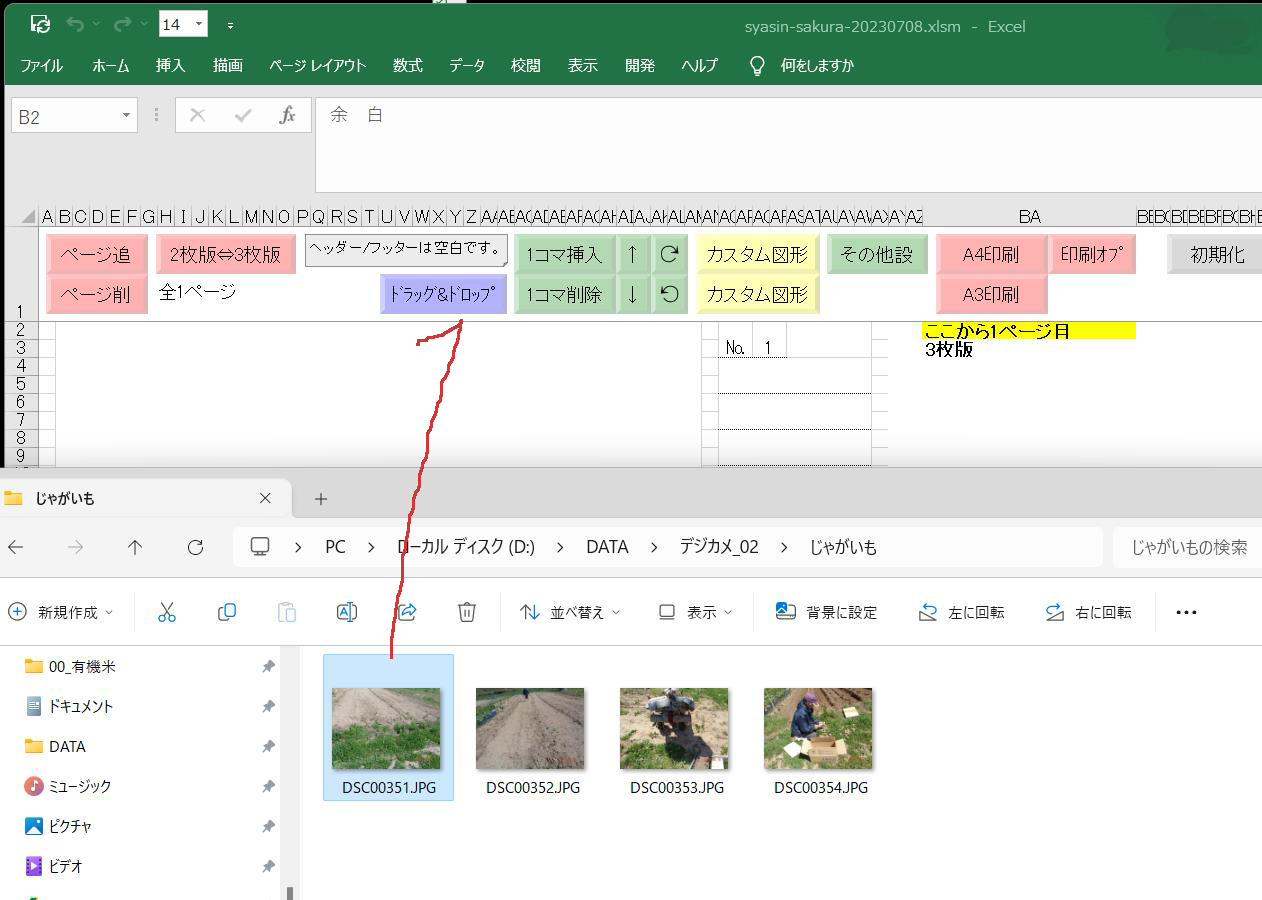Open the 数式 ribbon tab
Viewport: 1262px width, 900px height.
pyautogui.click(x=407, y=65)
